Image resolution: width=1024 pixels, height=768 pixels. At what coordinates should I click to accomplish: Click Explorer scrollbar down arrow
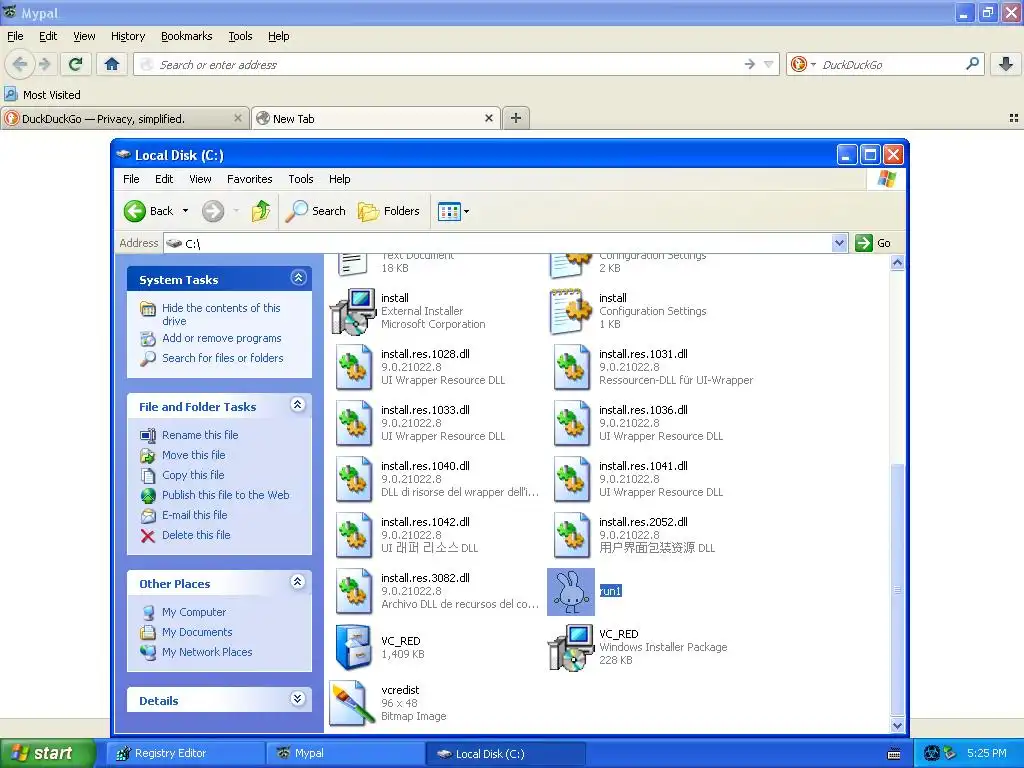pyautogui.click(x=897, y=725)
